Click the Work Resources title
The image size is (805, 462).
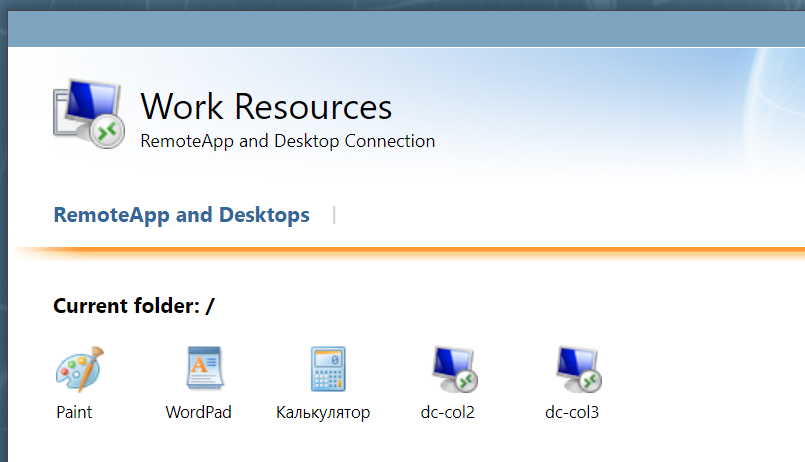[x=266, y=107]
